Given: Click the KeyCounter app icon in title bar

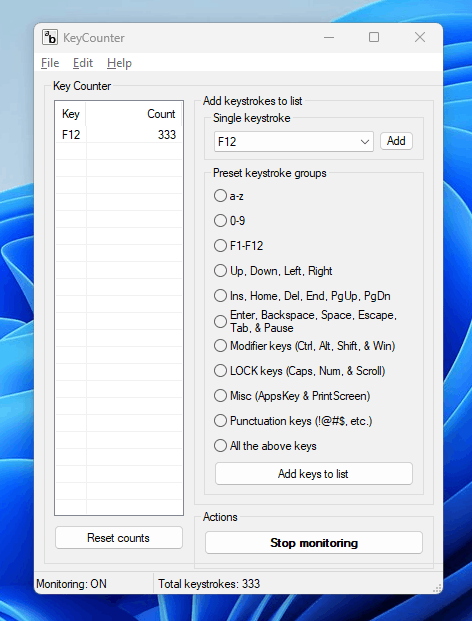Looking at the screenshot, I should (x=50, y=38).
